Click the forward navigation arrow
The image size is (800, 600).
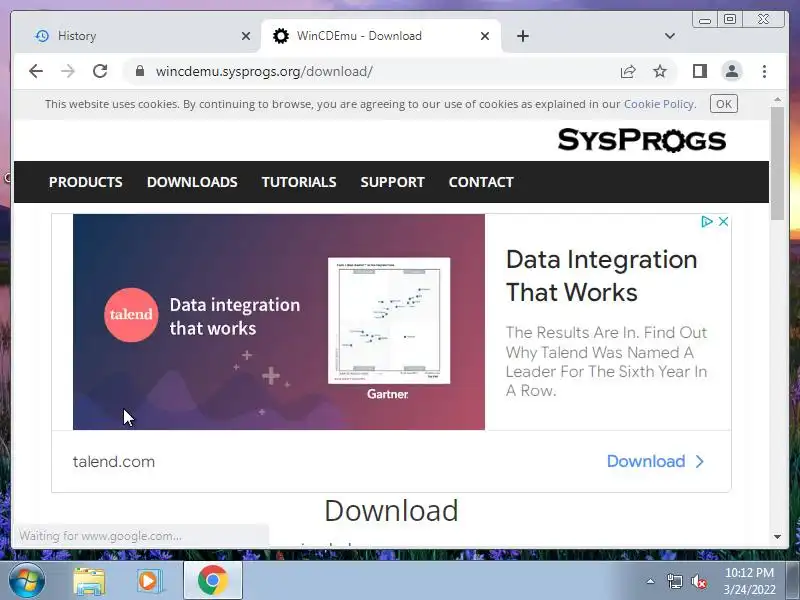(67, 71)
